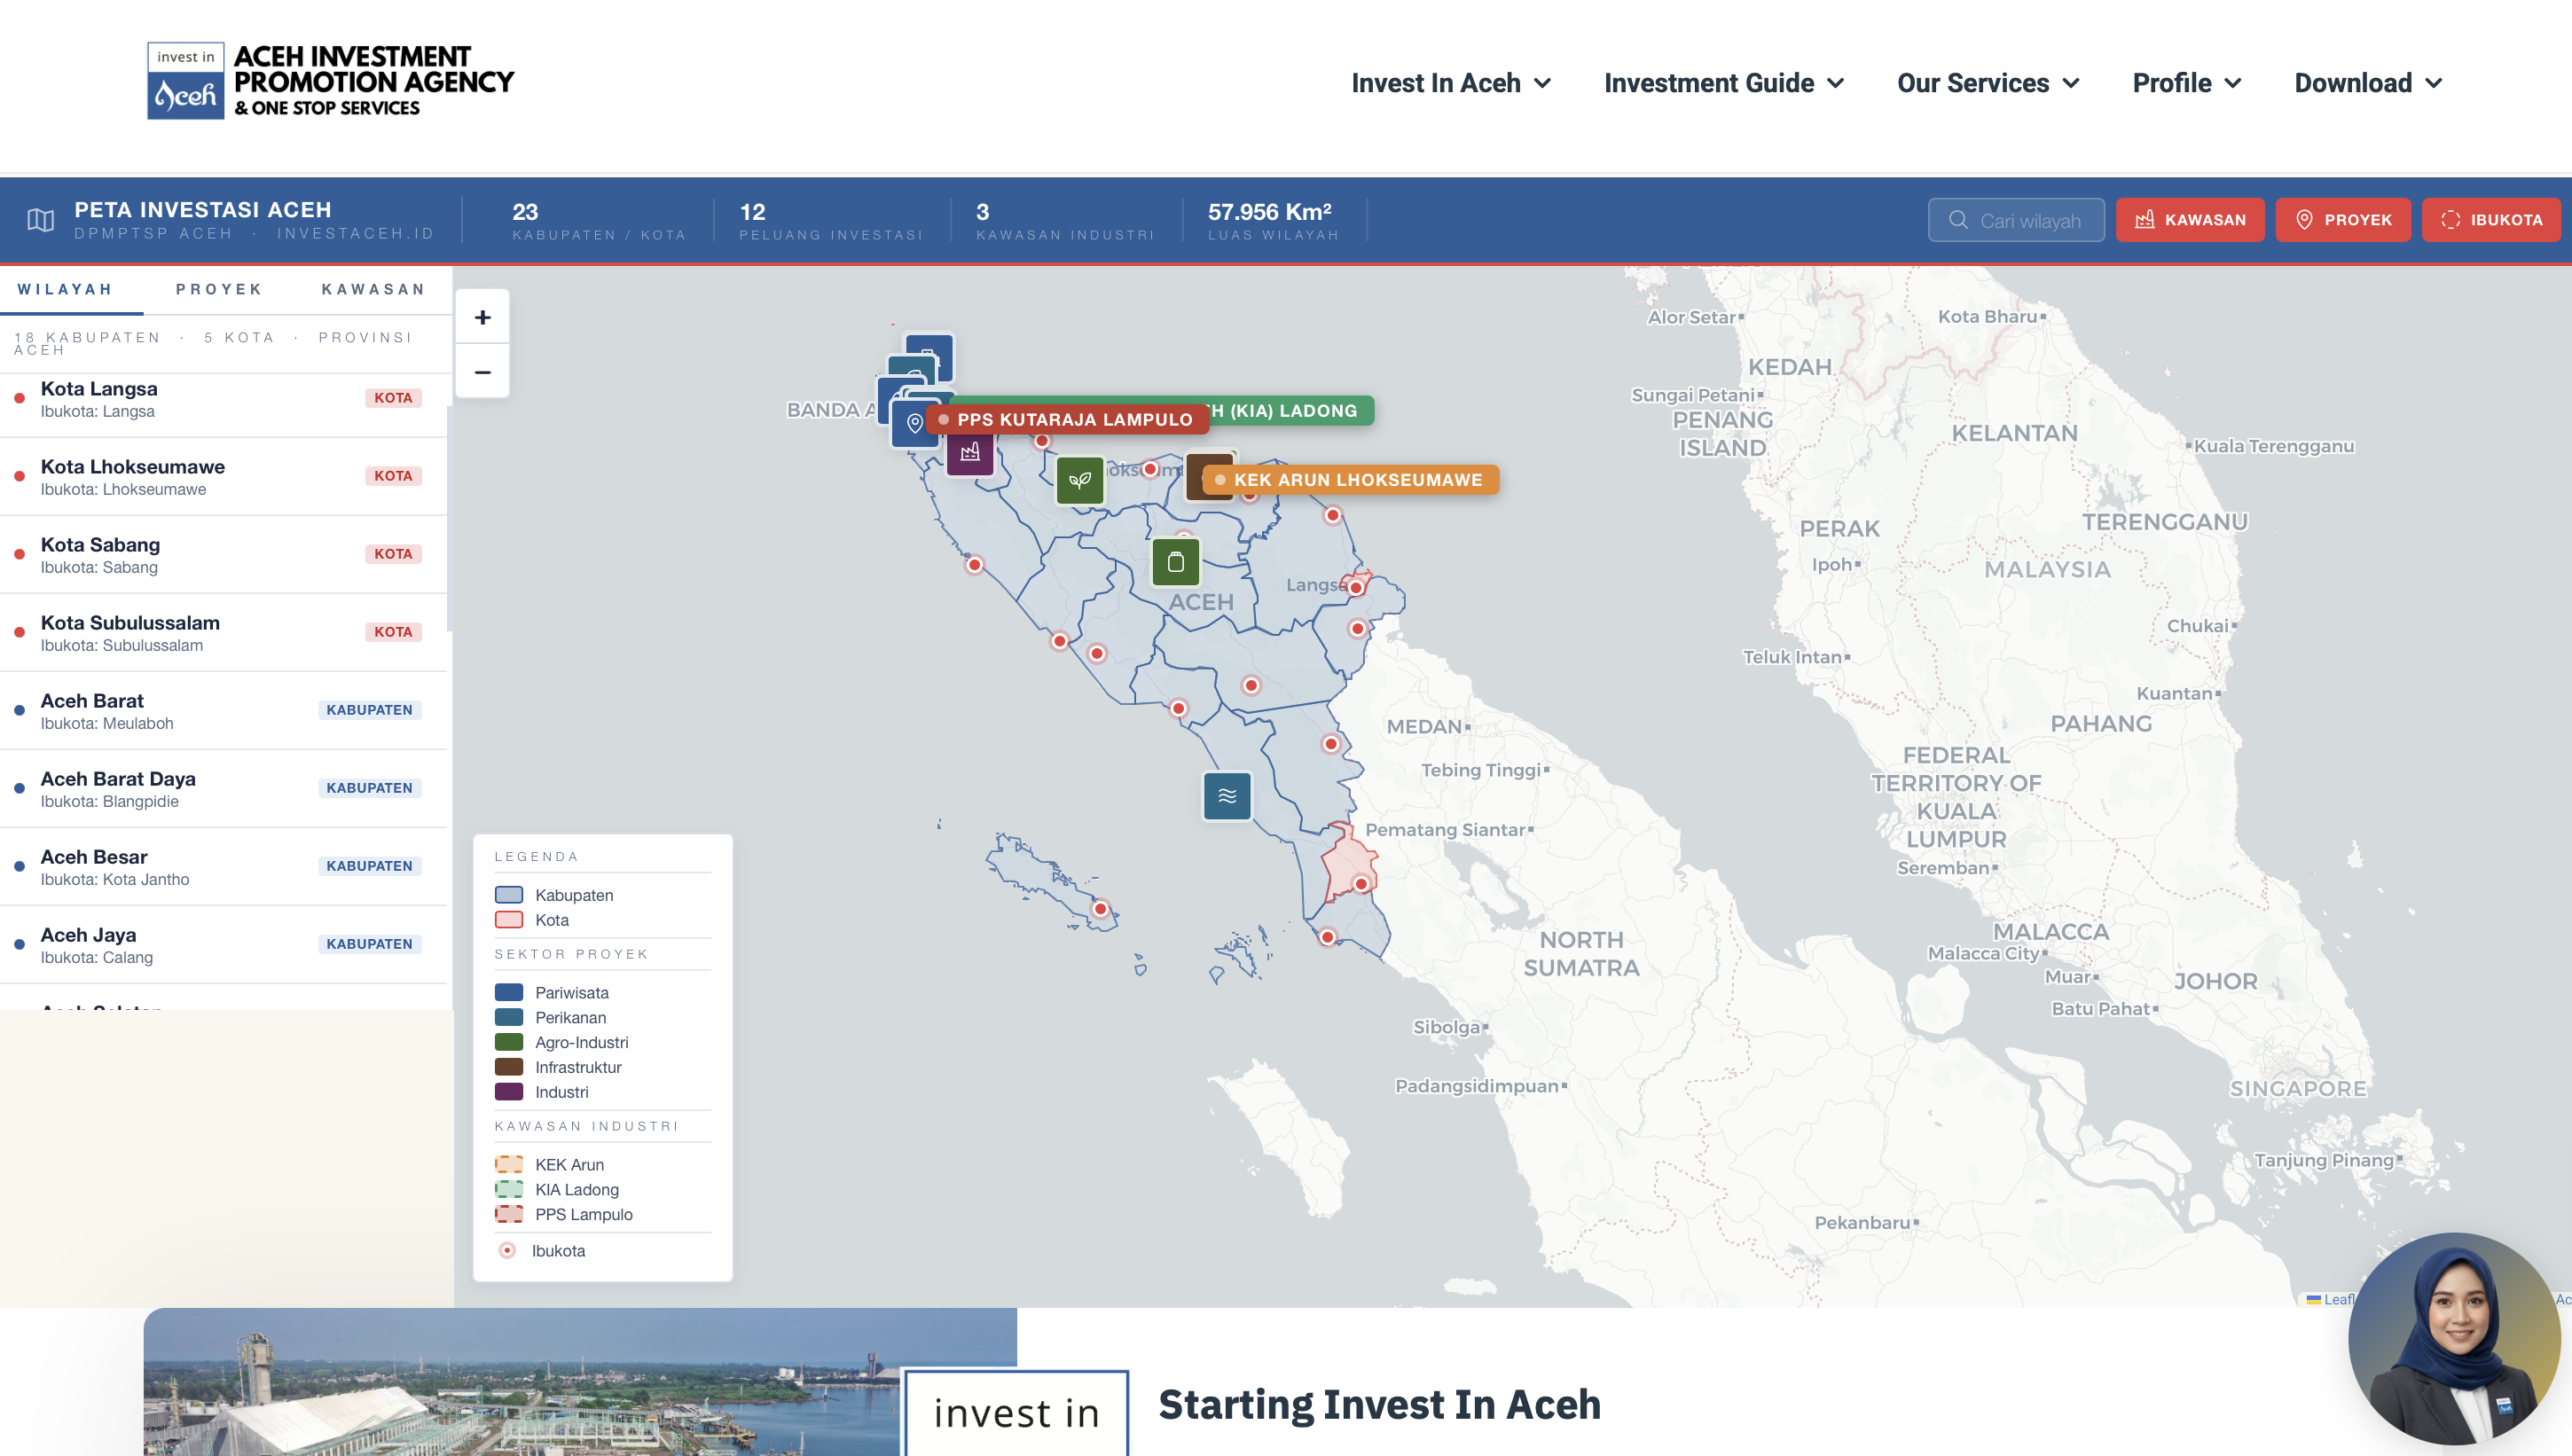Click the Invest in Aceh logo
This screenshot has width=2572, height=1456.
(x=331, y=81)
